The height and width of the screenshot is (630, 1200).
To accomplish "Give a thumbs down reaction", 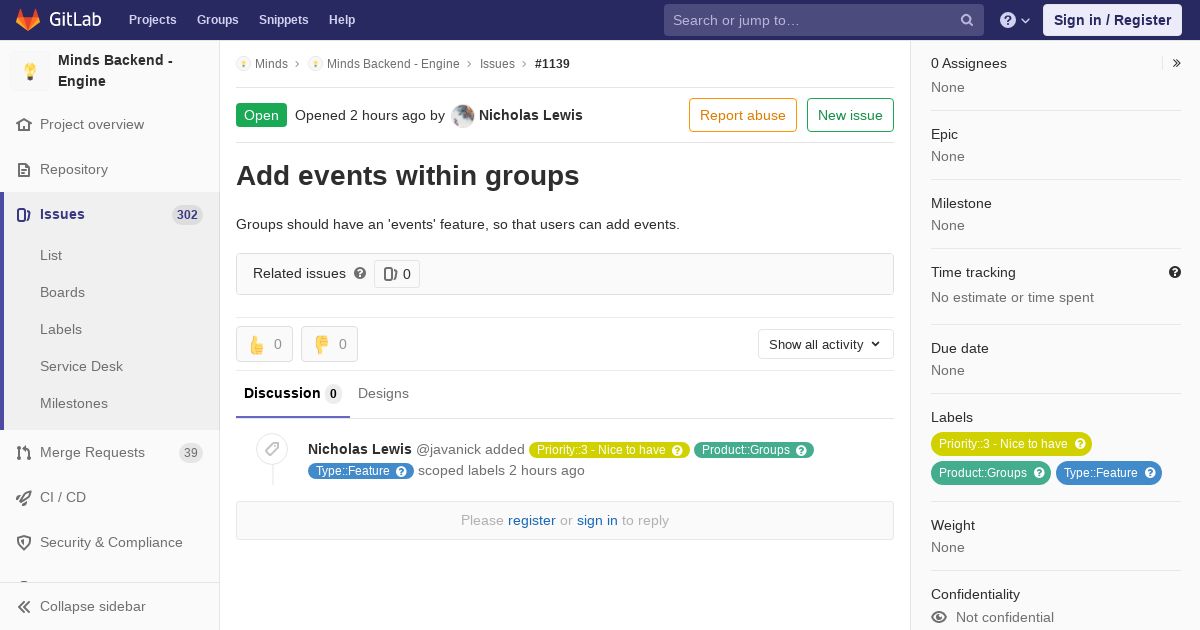I will click(x=329, y=344).
